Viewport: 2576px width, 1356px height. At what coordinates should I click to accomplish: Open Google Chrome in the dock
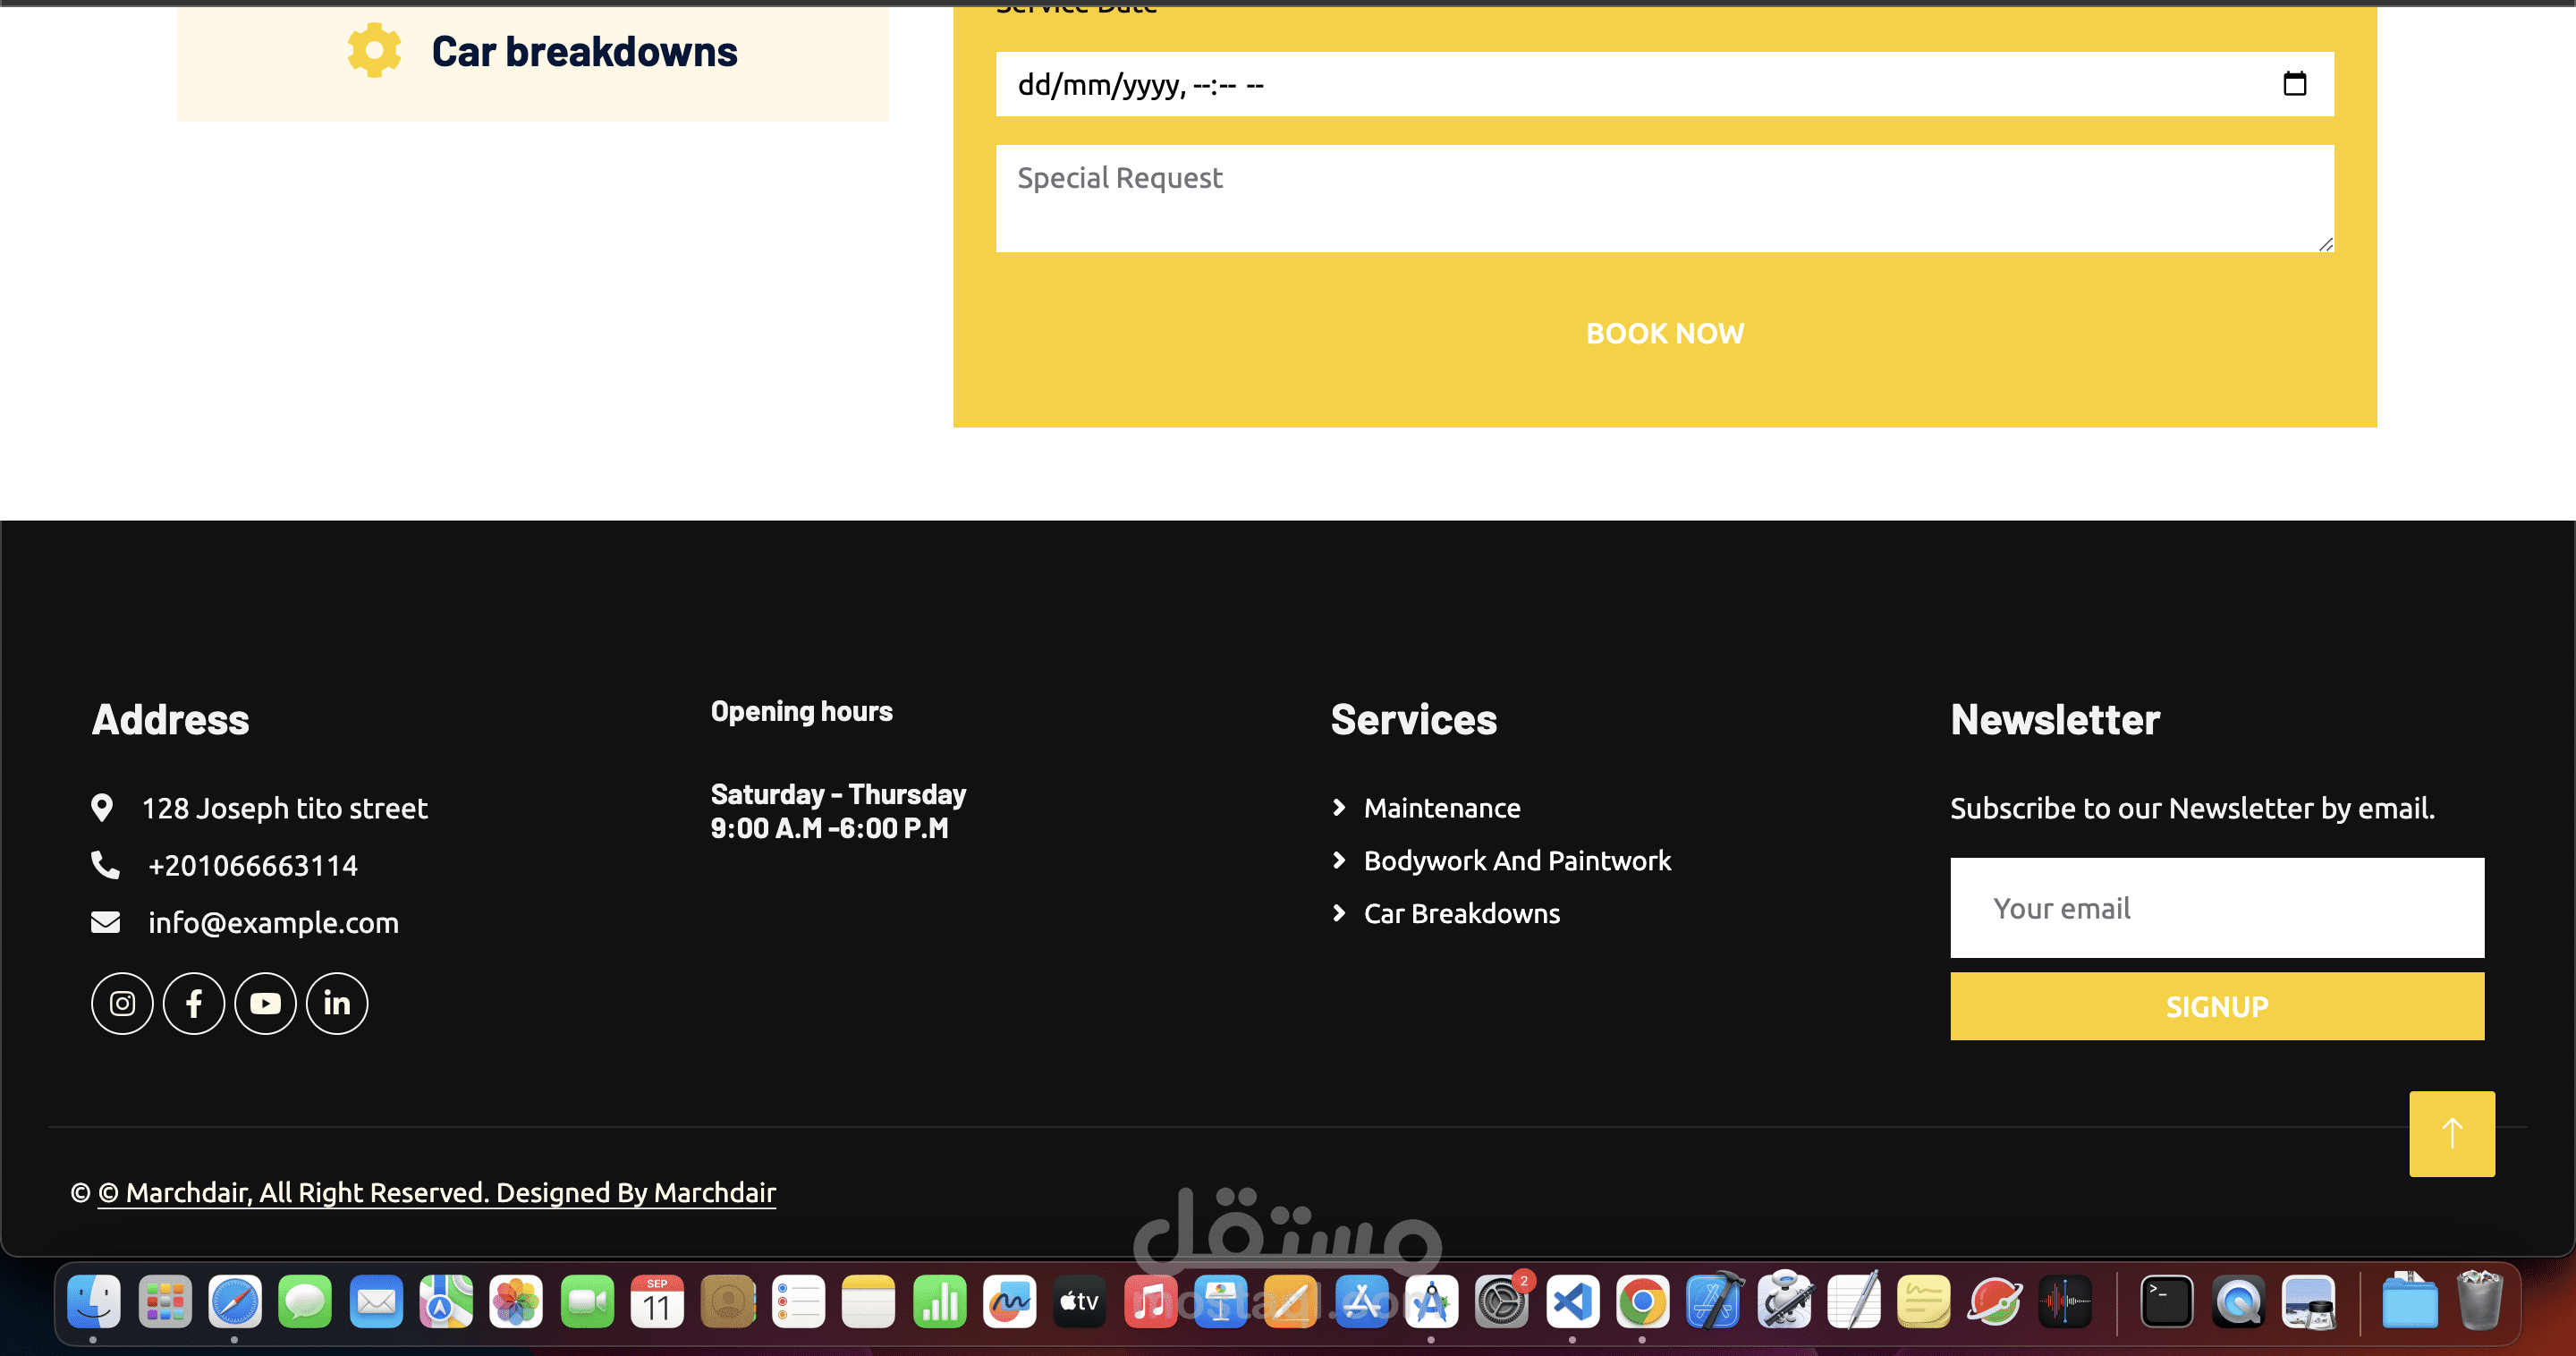[x=1642, y=1301]
